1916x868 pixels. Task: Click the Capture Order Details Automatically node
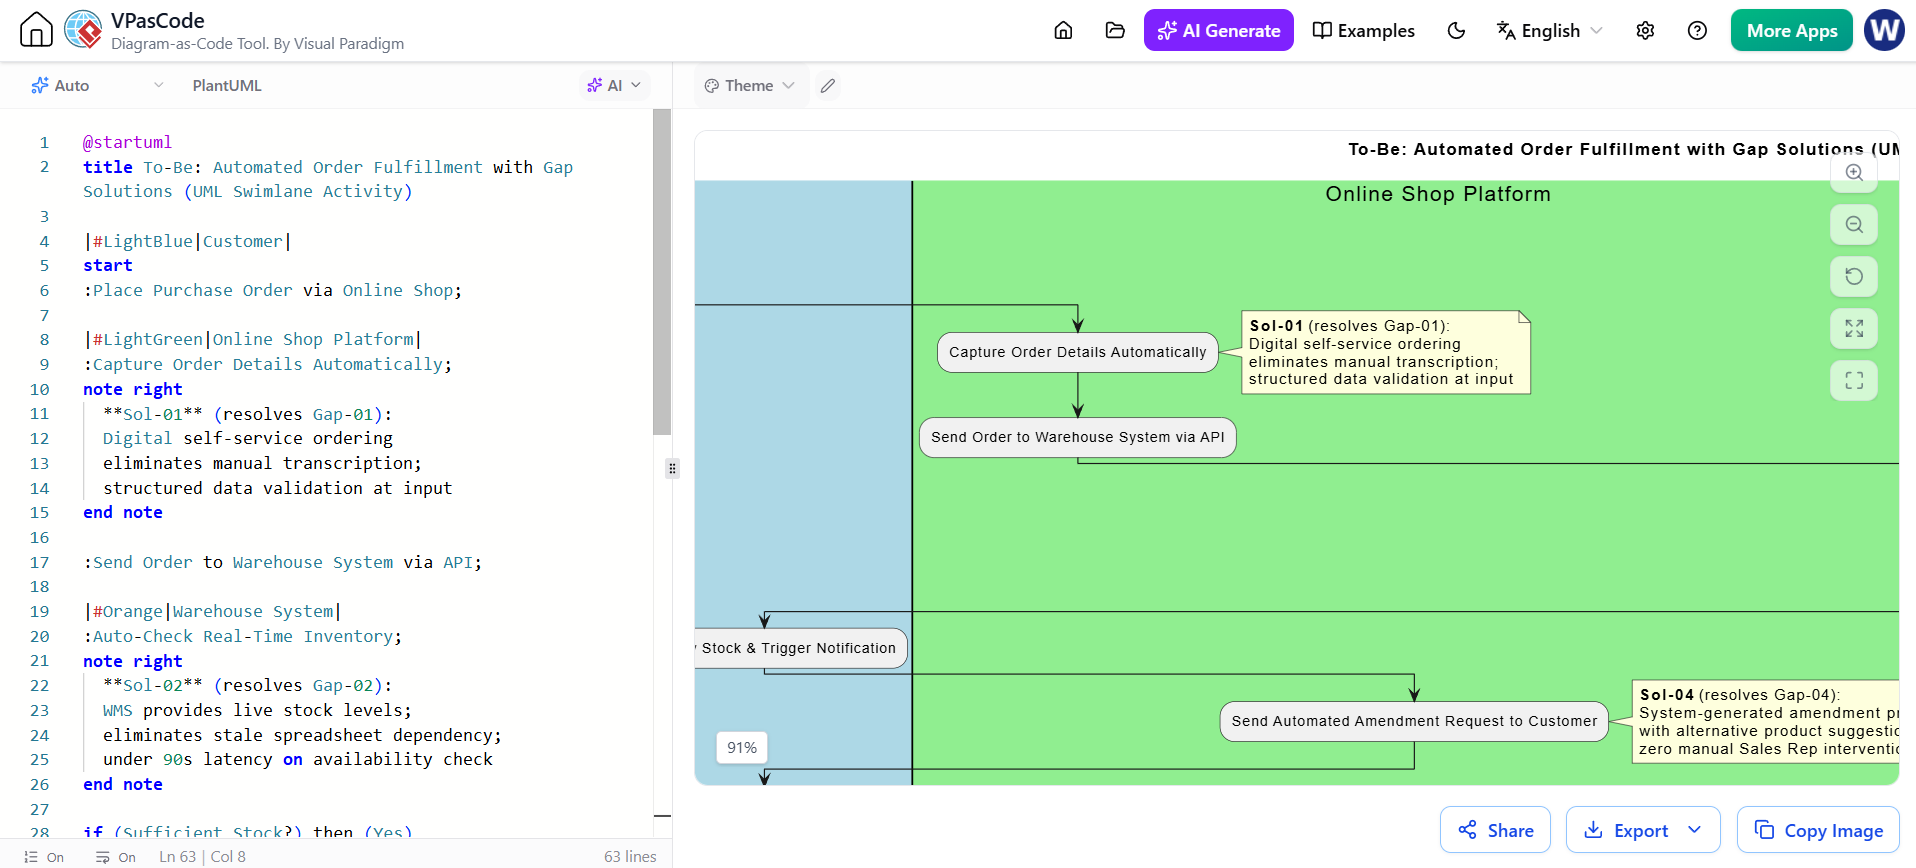point(1077,352)
